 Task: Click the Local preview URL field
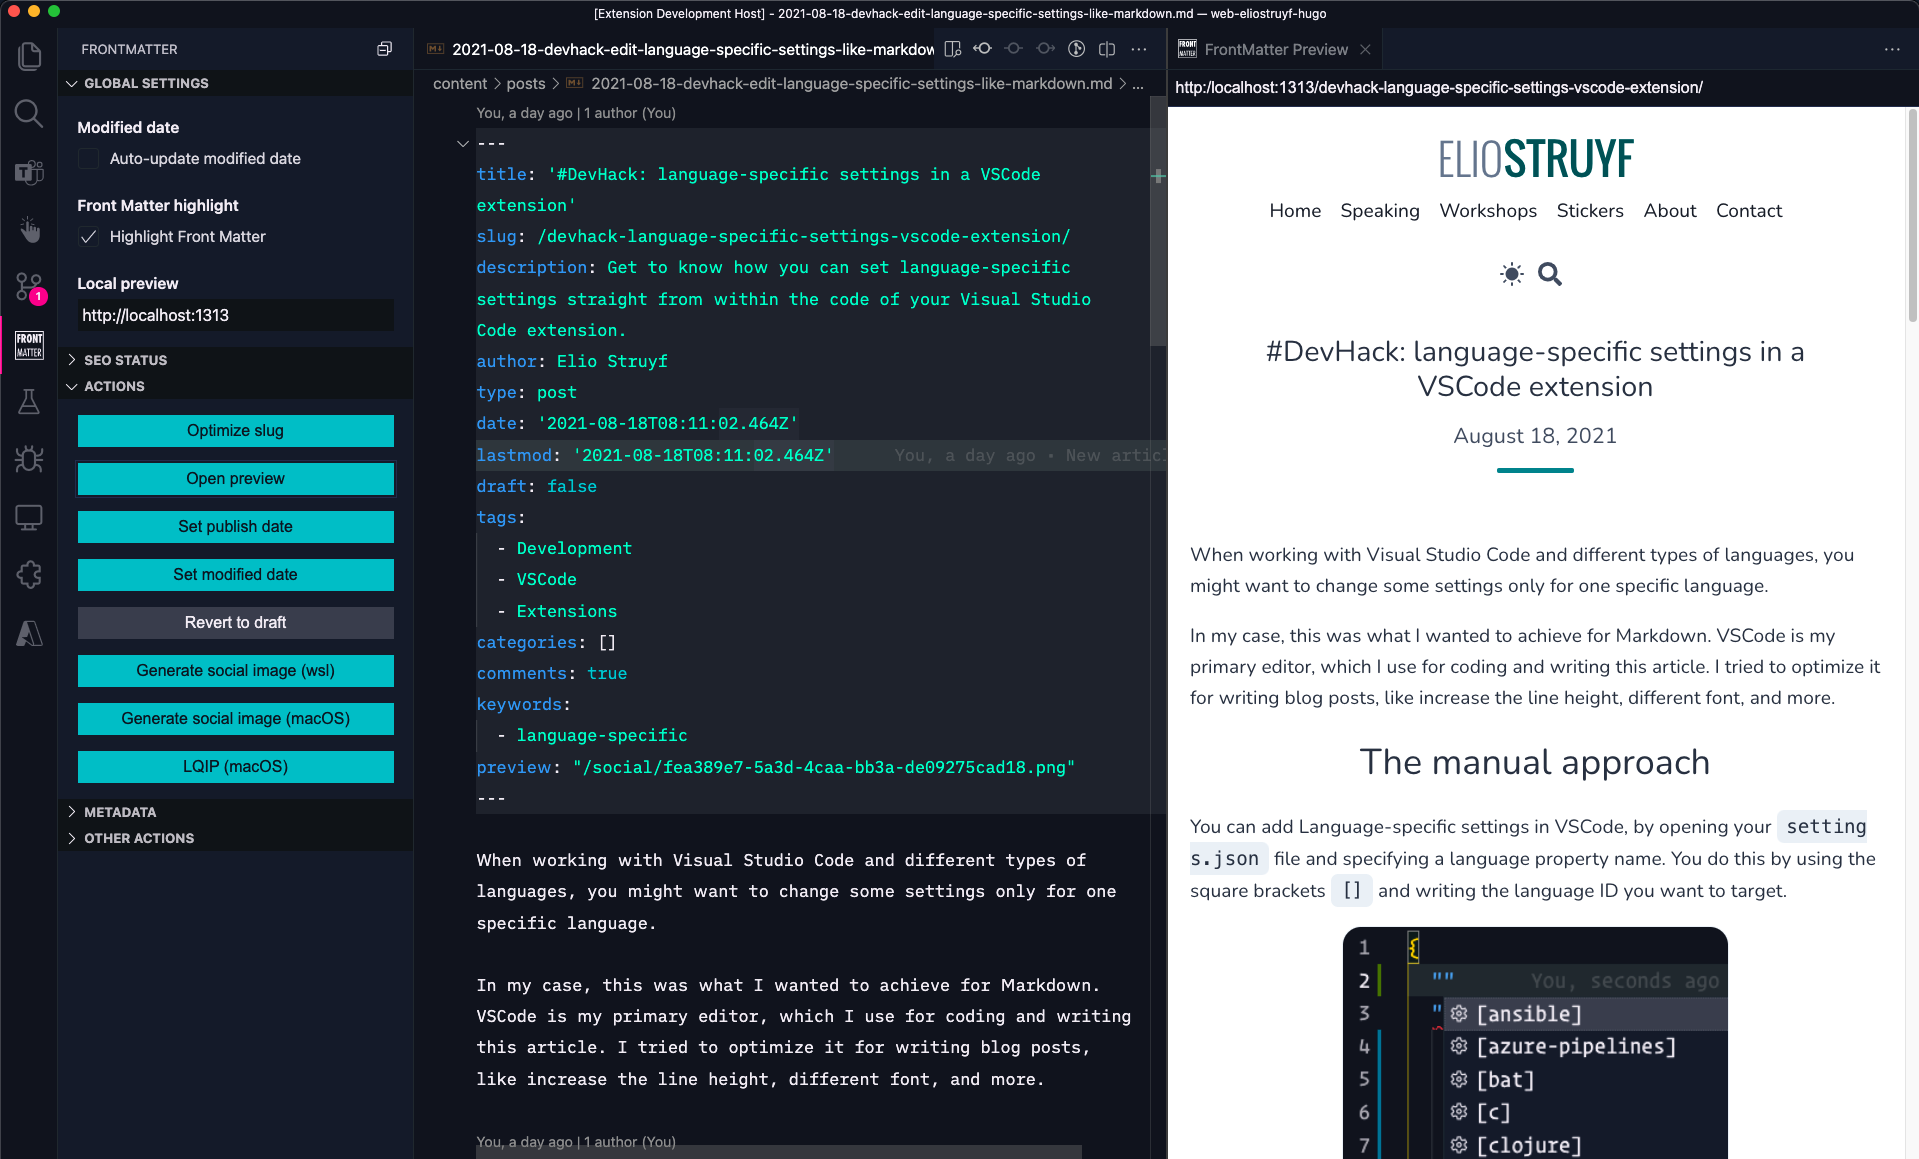click(x=234, y=315)
